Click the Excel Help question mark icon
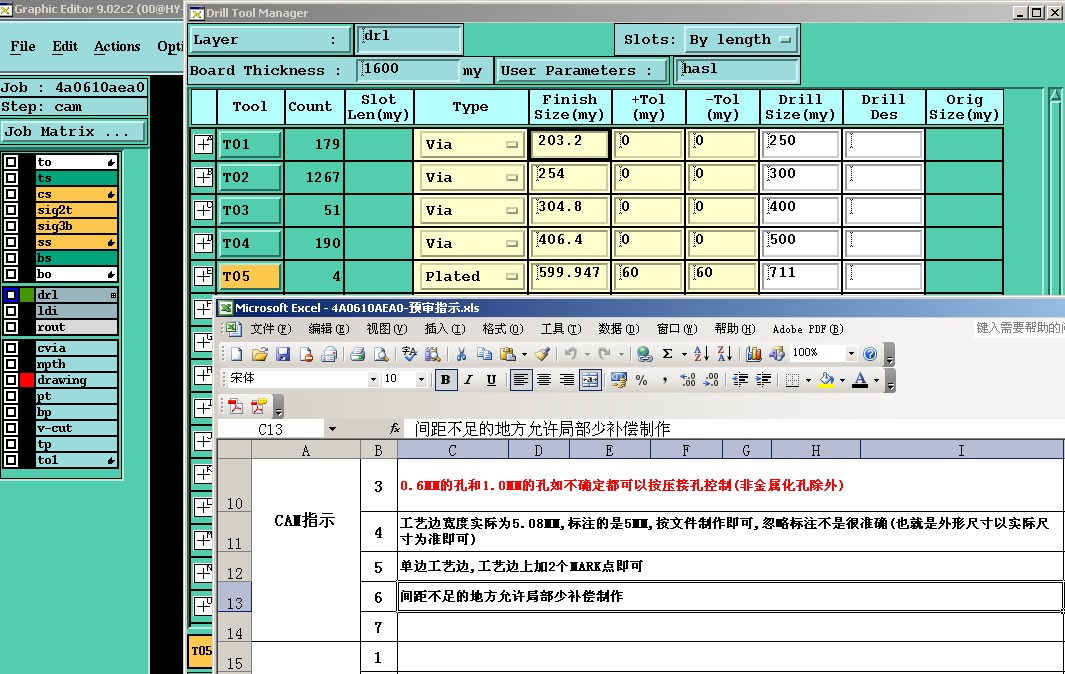 click(870, 354)
